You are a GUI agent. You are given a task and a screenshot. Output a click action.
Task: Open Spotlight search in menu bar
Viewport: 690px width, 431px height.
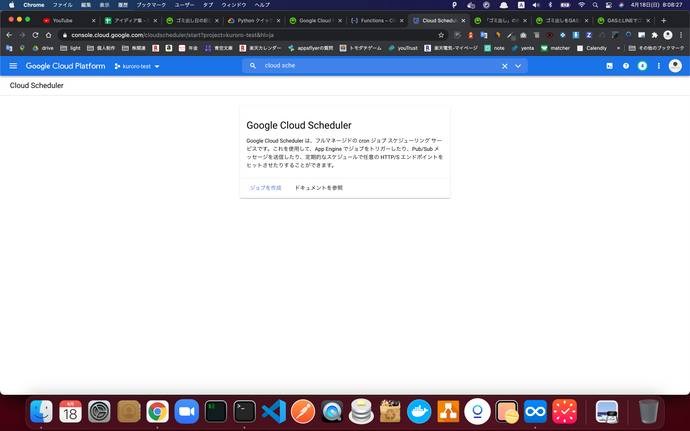(595, 5)
